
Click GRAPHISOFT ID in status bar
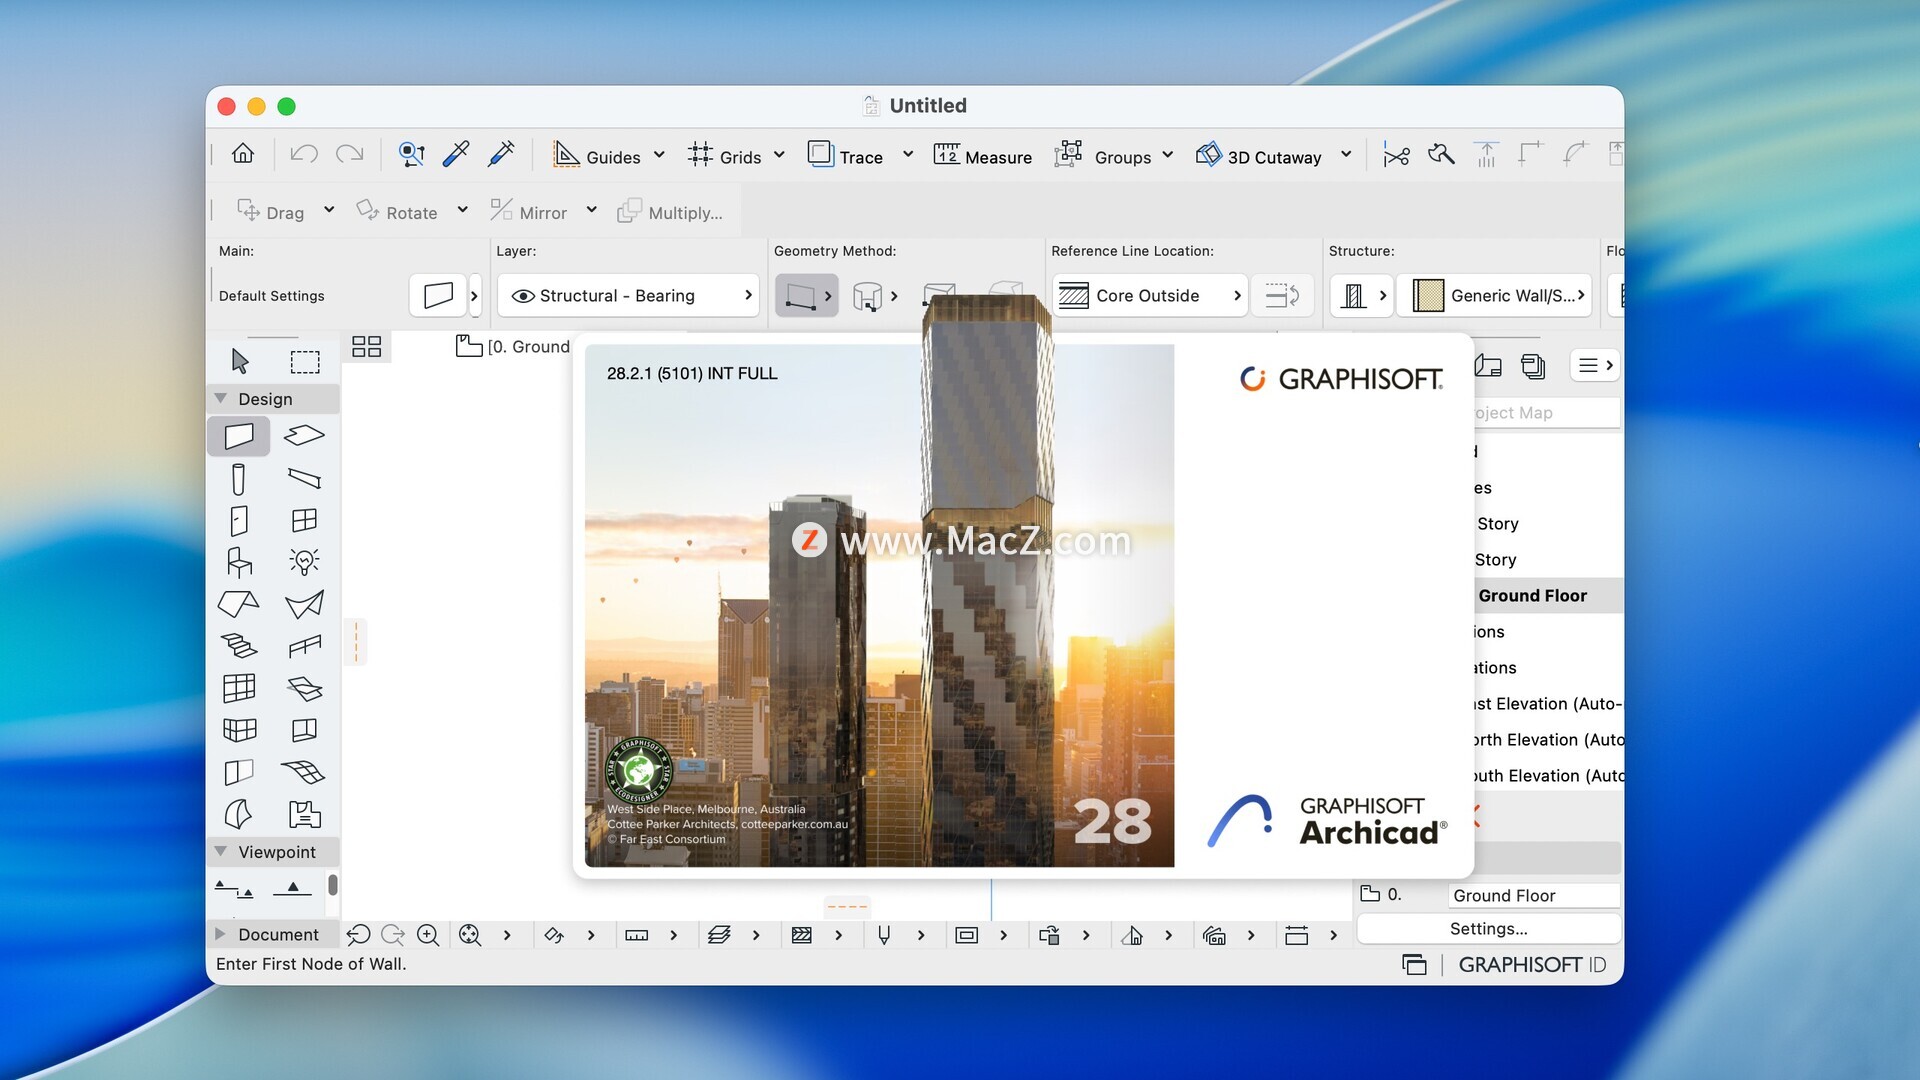(1531, 964)
